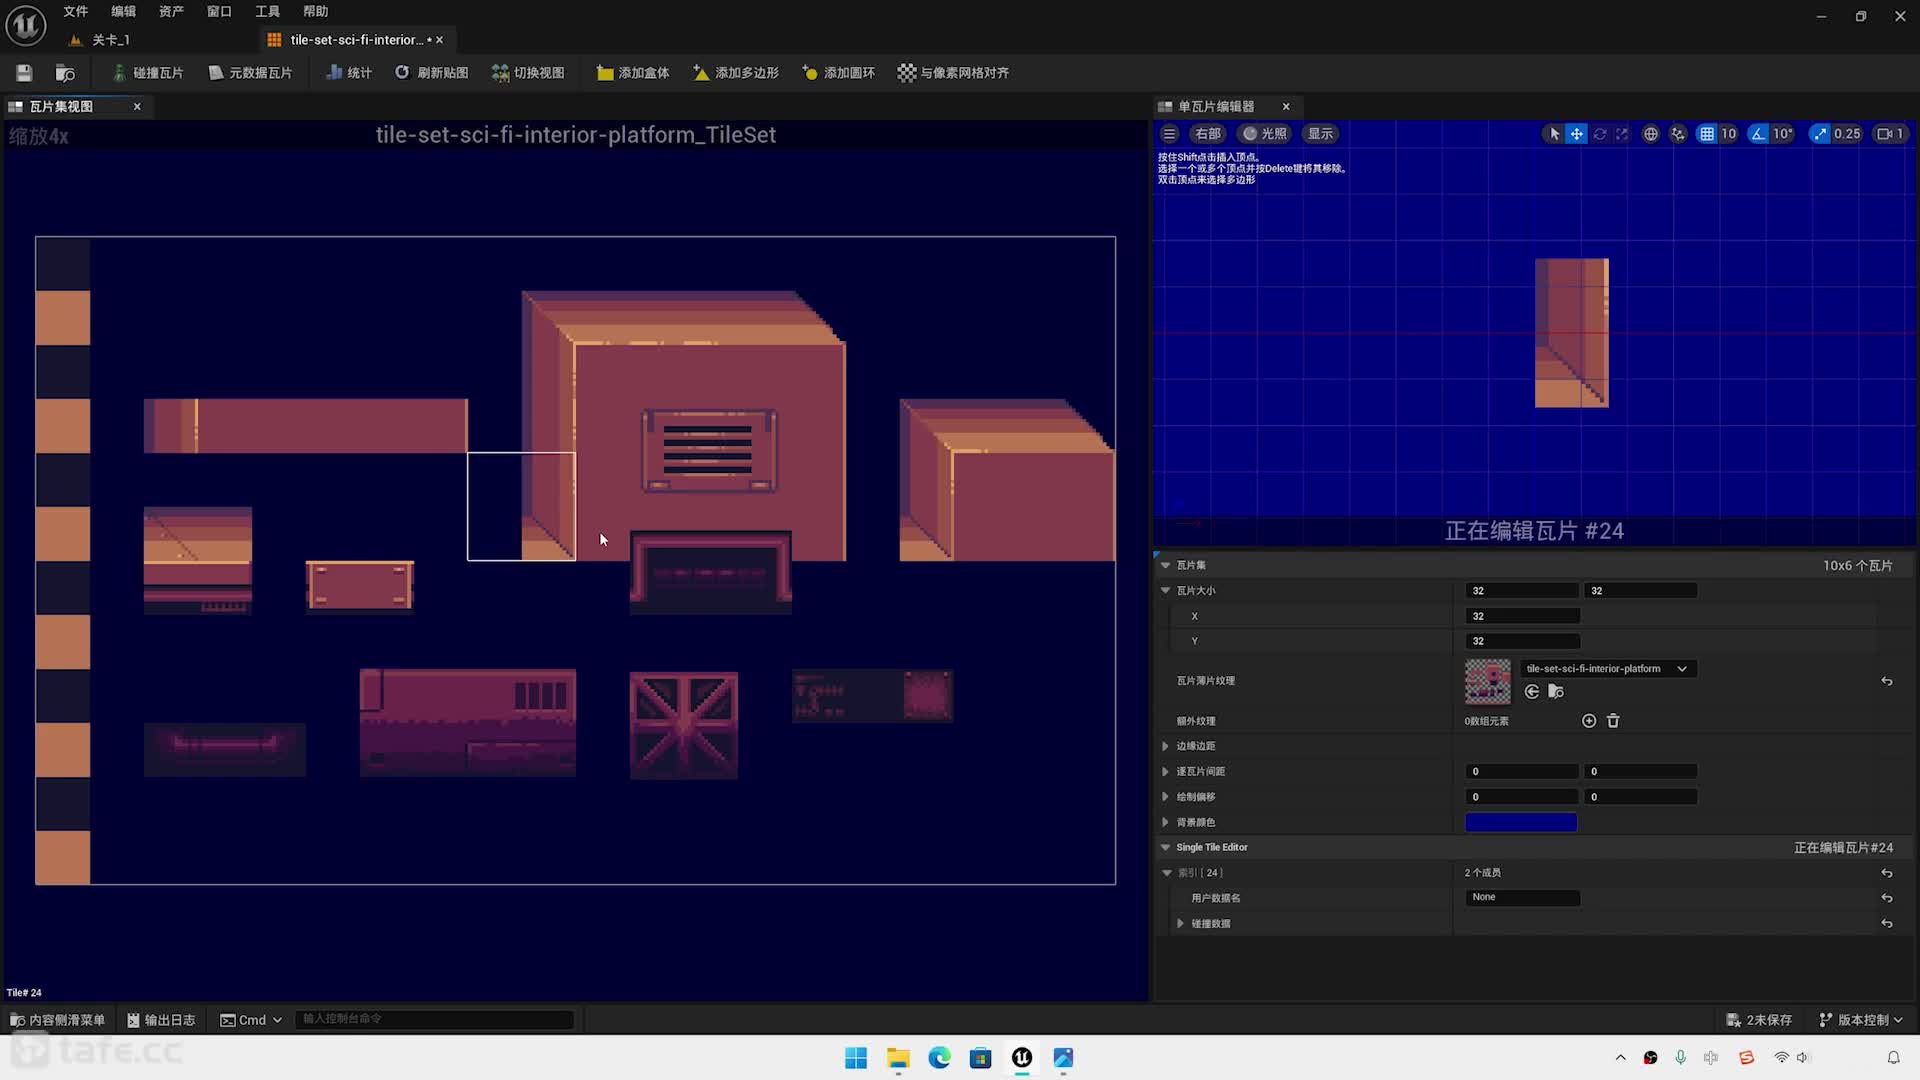Open rotation snap 10° dropdown
The width and height of the screenshot is (1920, 1080).
pyautogui.click(x=1783, y=134)
